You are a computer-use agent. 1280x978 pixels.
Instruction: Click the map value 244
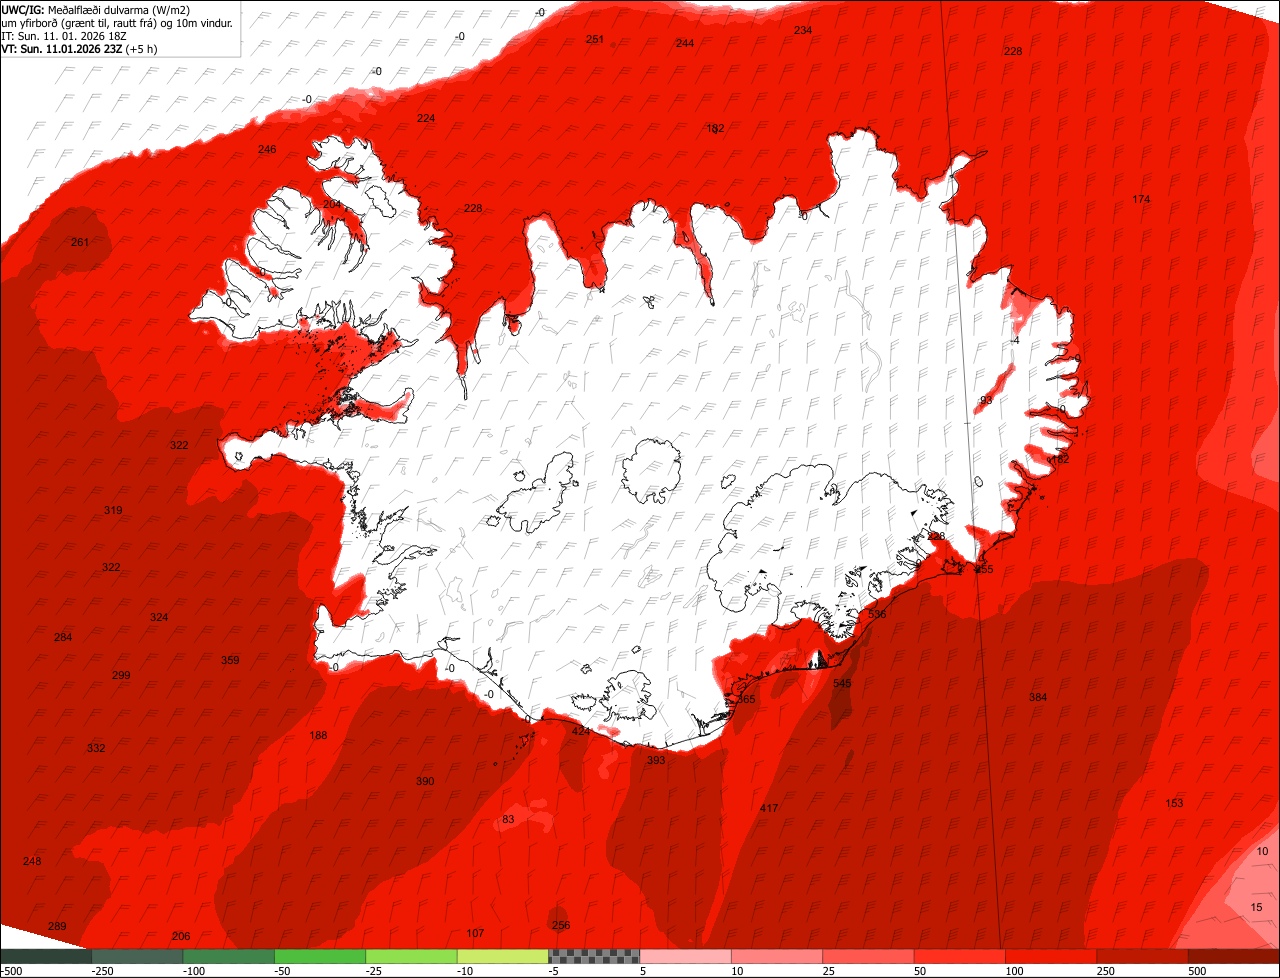tap(685, 43)
